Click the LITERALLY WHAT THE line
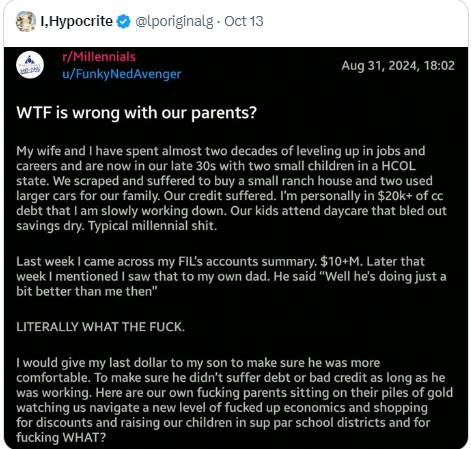This screenshot has width=471, height=449. click(100, 327)
